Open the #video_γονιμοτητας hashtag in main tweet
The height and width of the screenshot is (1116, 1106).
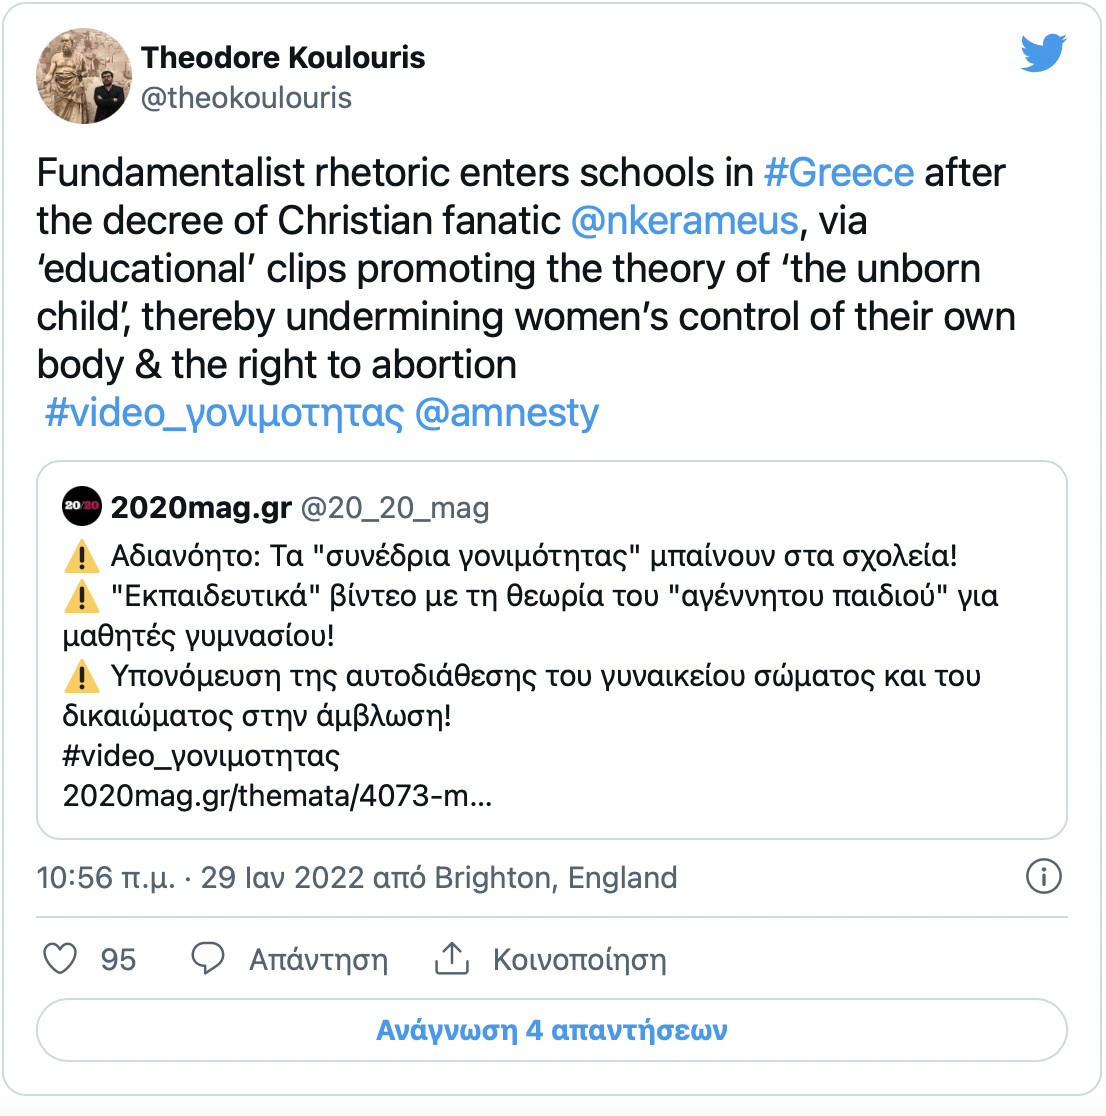tap(224, 413)
